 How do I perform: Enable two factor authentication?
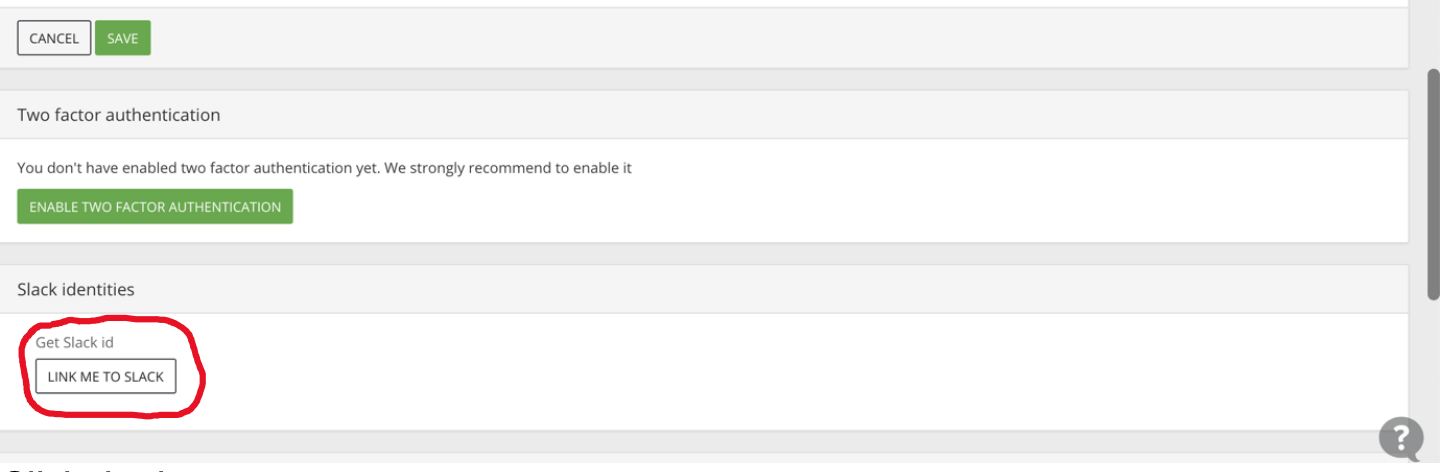click(x=155, y=207)
